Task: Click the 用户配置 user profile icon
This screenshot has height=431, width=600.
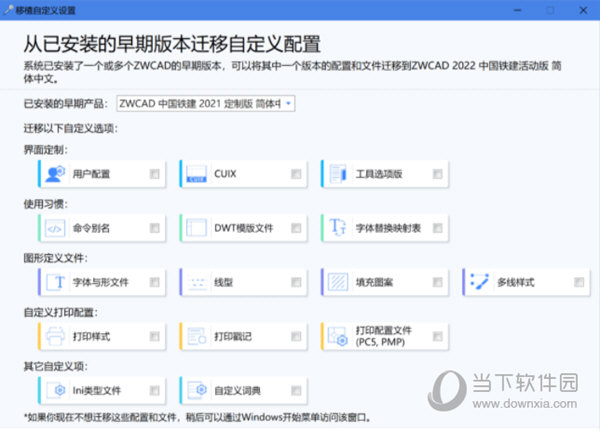Action: pyautogui.click(x=55, y=174)
